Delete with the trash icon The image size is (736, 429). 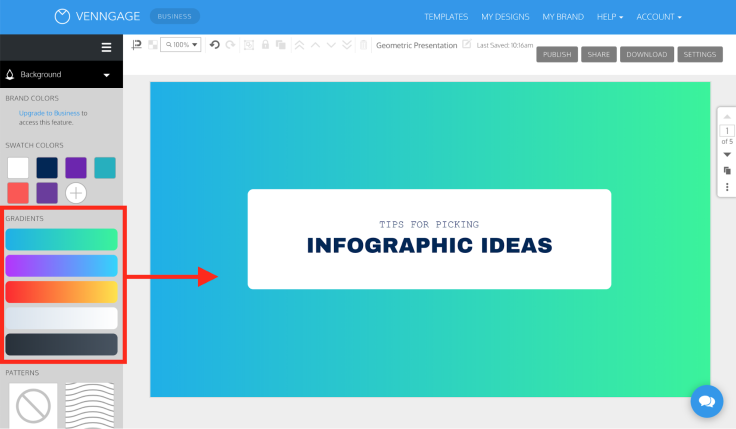coord(363,45)
